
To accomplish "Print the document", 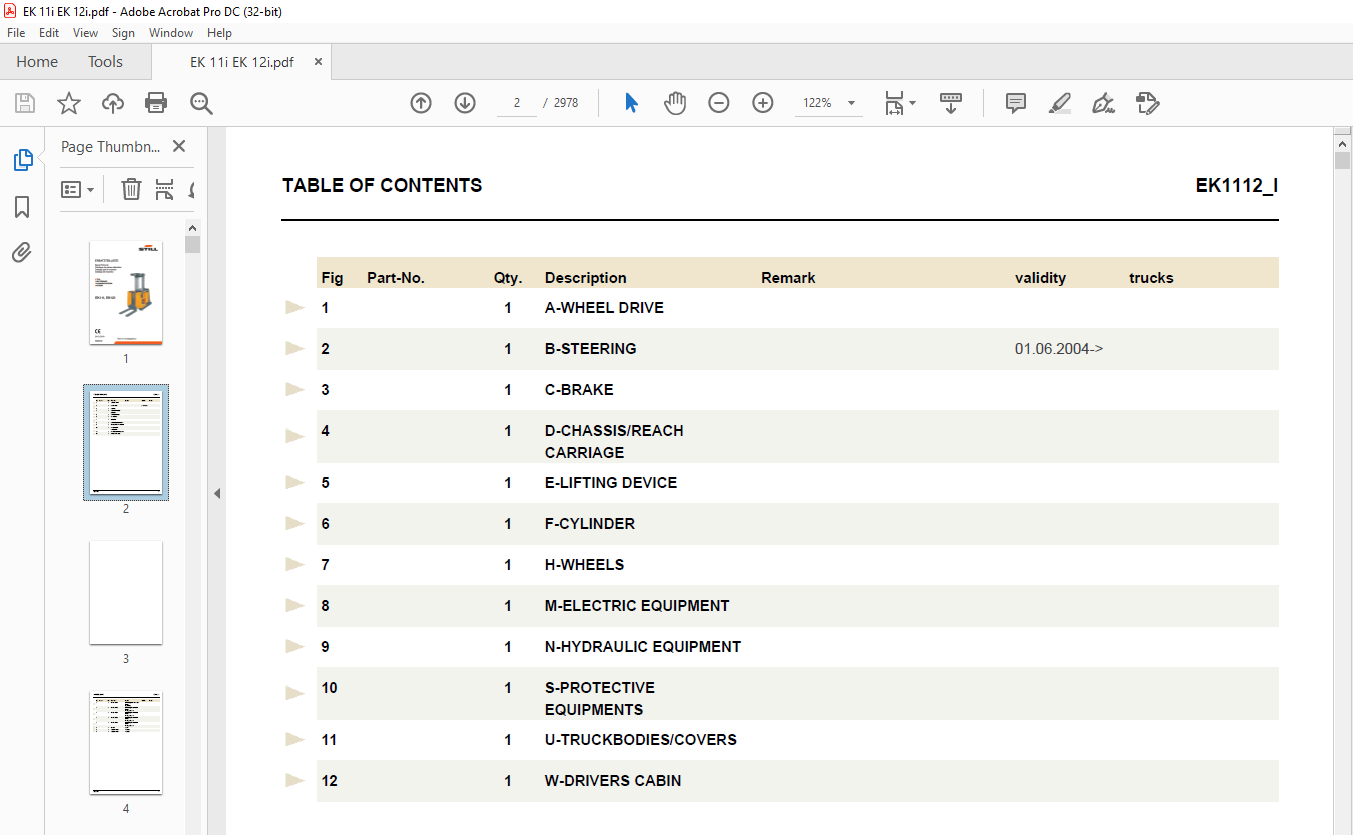I will pos(156,103).
